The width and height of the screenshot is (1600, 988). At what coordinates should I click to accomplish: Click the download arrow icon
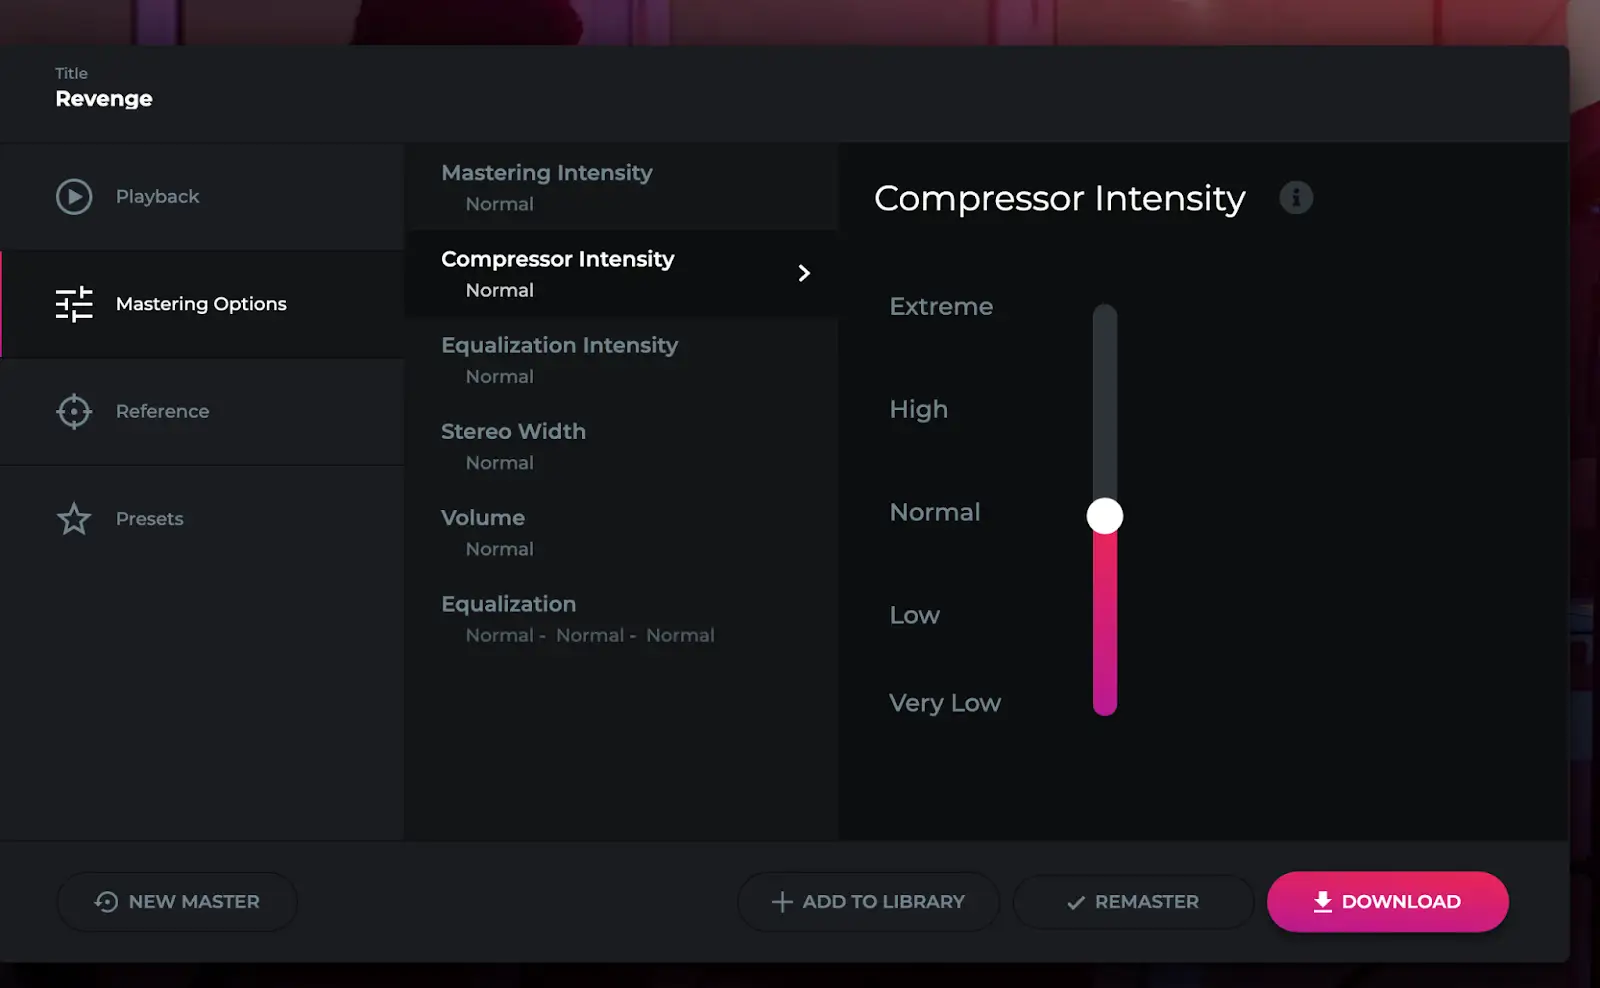tap(1322, 902)
